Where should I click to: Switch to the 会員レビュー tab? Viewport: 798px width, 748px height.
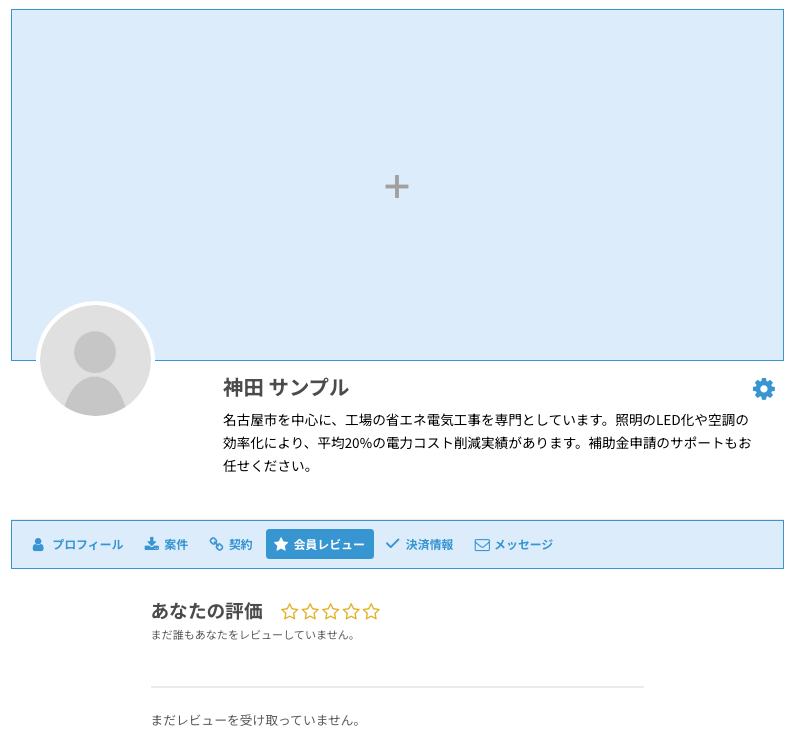[x=320, y=544]
